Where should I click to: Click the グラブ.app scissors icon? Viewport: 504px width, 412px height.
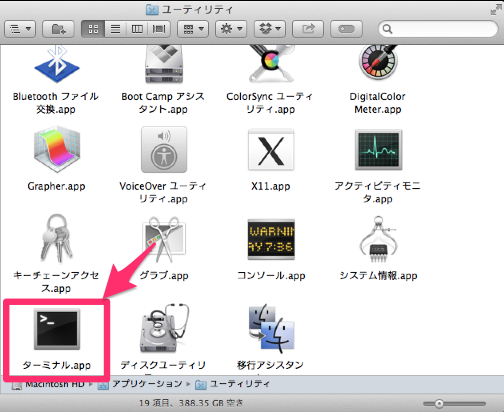click(x=164, y=239)
